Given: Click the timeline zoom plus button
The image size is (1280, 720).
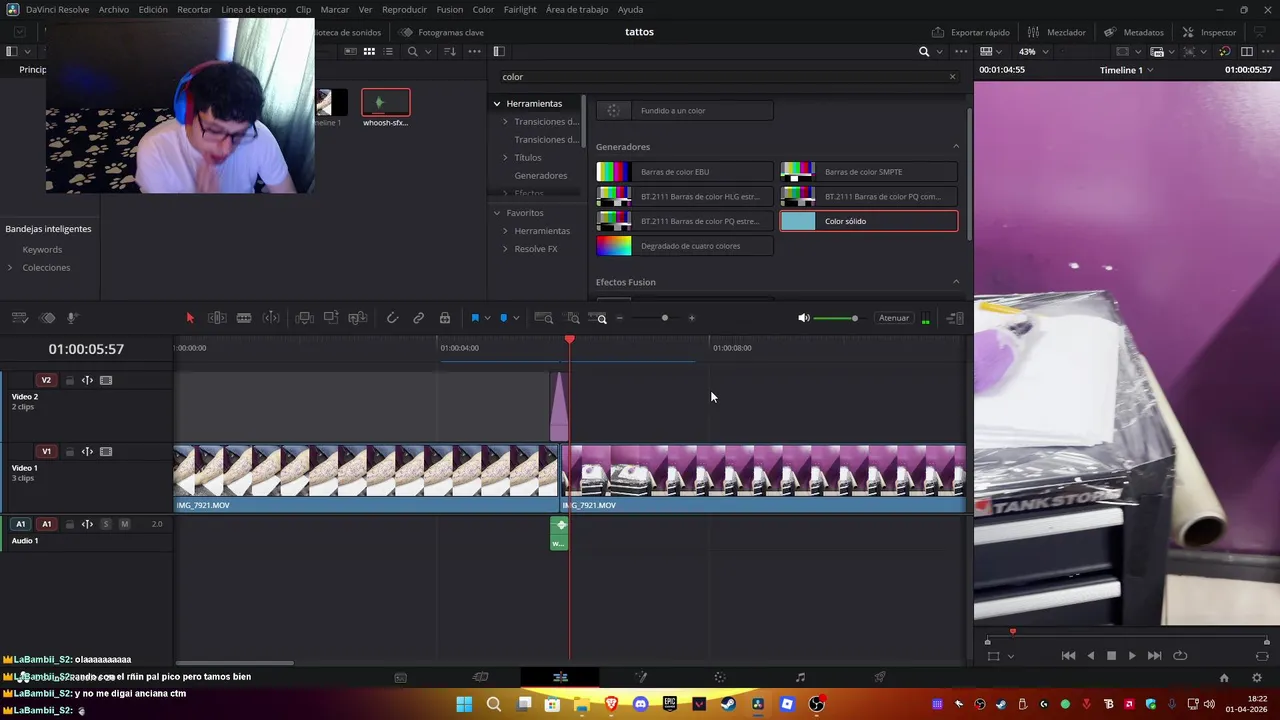Looking at the screenshot, I should (x=692, y=318).
